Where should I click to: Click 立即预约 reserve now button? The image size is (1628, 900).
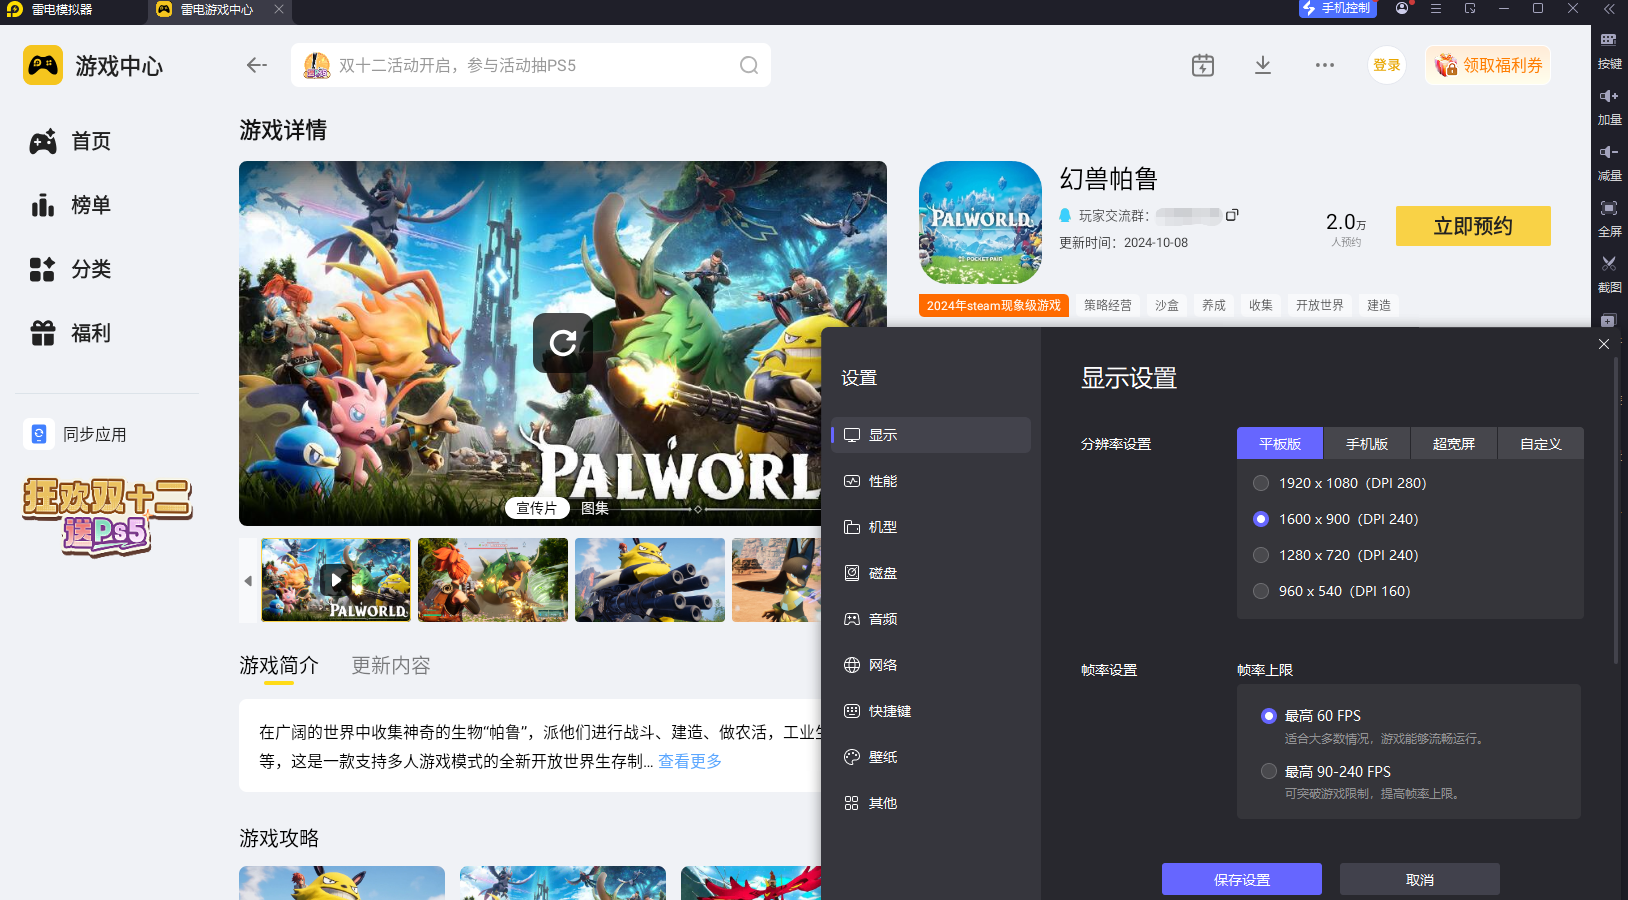[1473, 226]
